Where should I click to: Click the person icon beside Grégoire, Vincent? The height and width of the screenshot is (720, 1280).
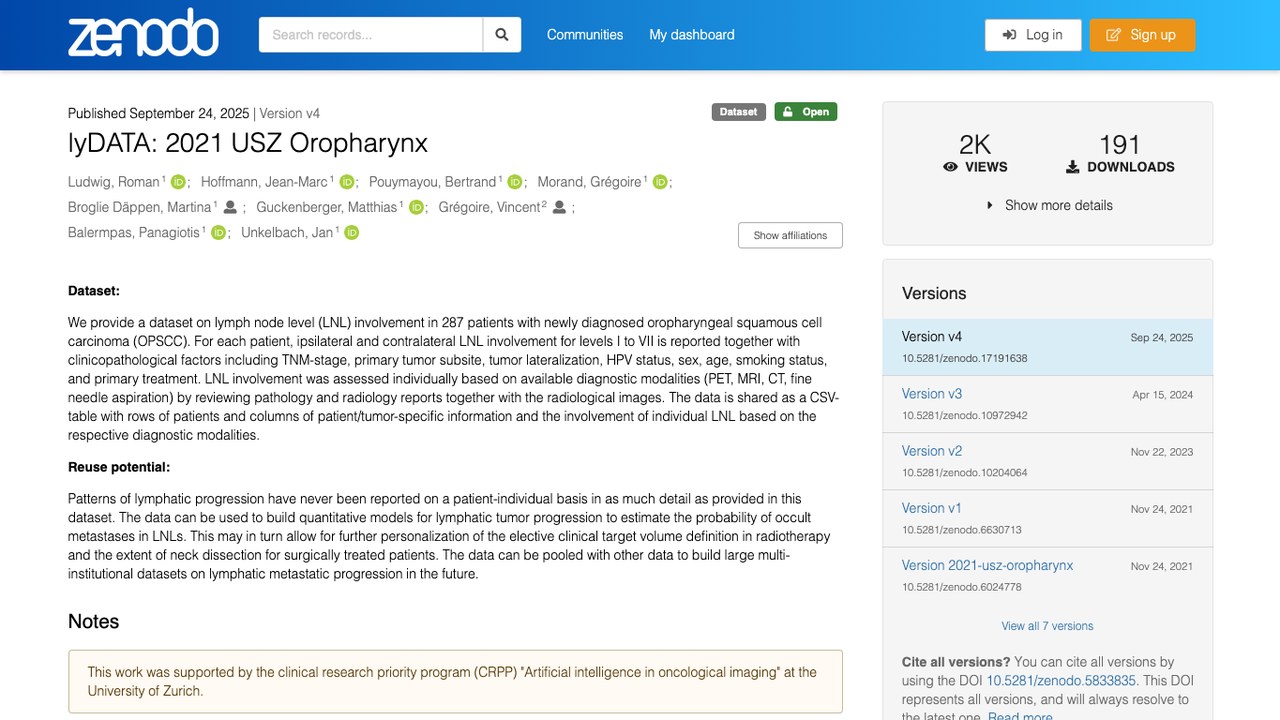(559, 207)
